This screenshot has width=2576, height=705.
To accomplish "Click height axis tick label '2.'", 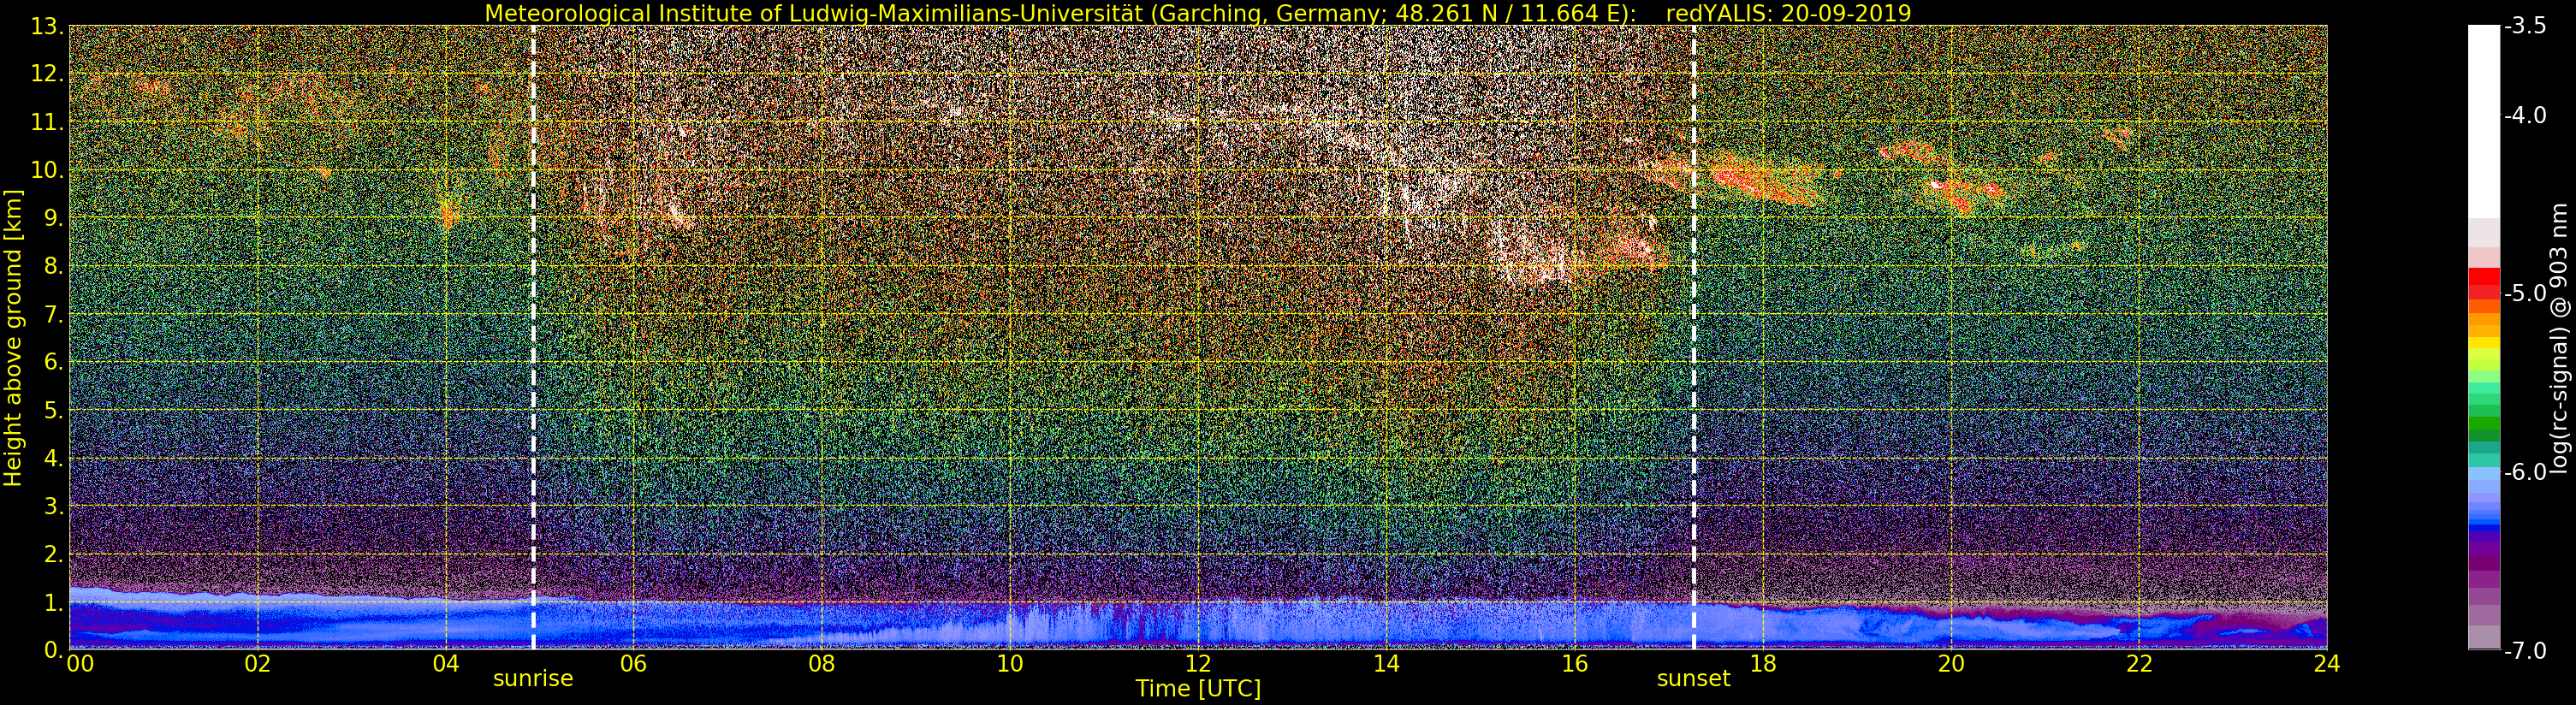I will [x=54, y=554].
